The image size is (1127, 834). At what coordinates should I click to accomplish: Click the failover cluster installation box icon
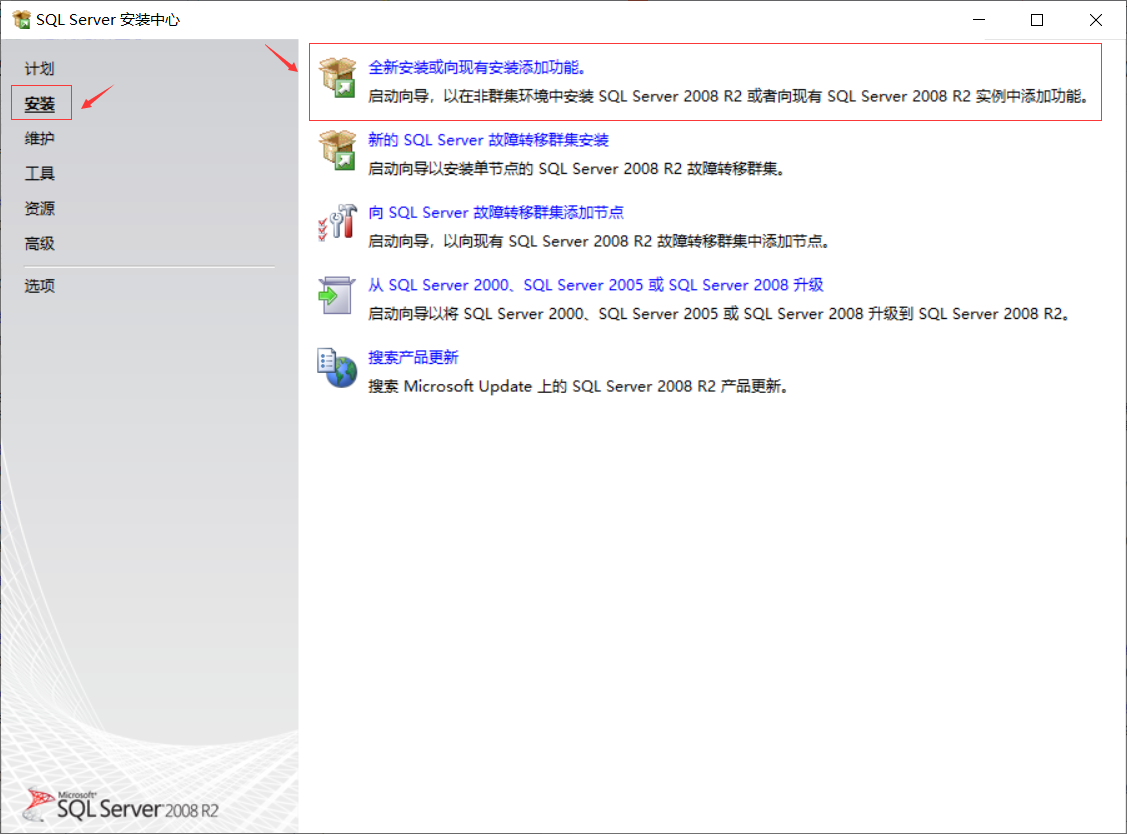[338, 150]
